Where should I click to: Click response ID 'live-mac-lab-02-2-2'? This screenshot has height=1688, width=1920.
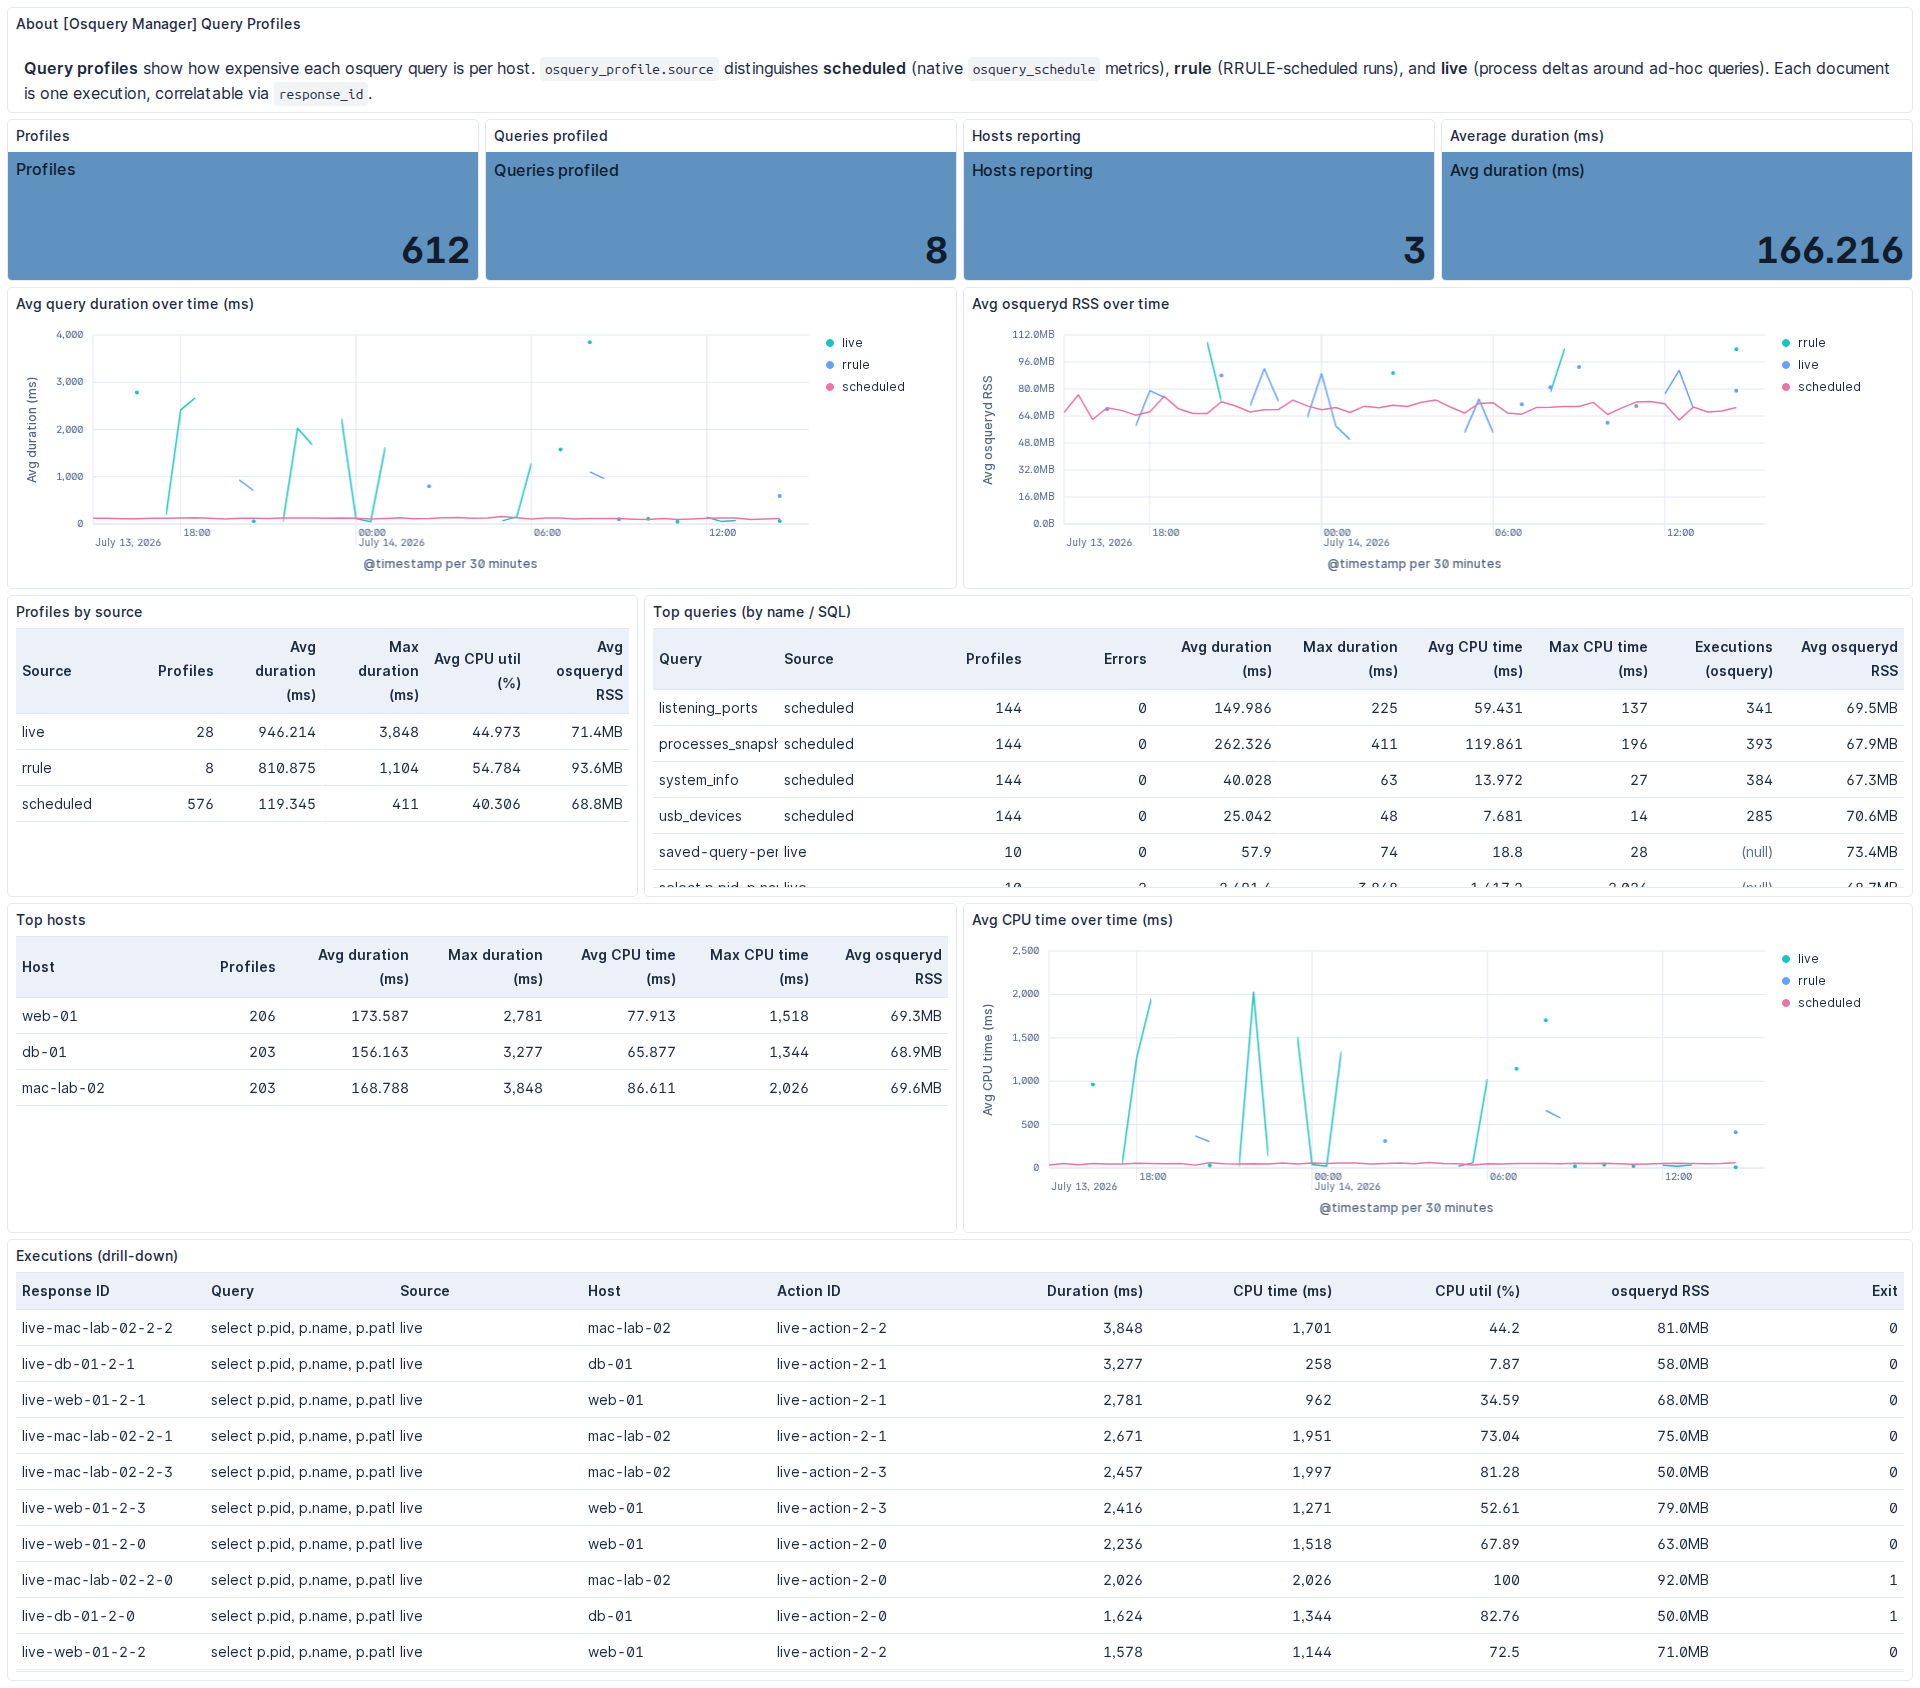(97, 1328)
